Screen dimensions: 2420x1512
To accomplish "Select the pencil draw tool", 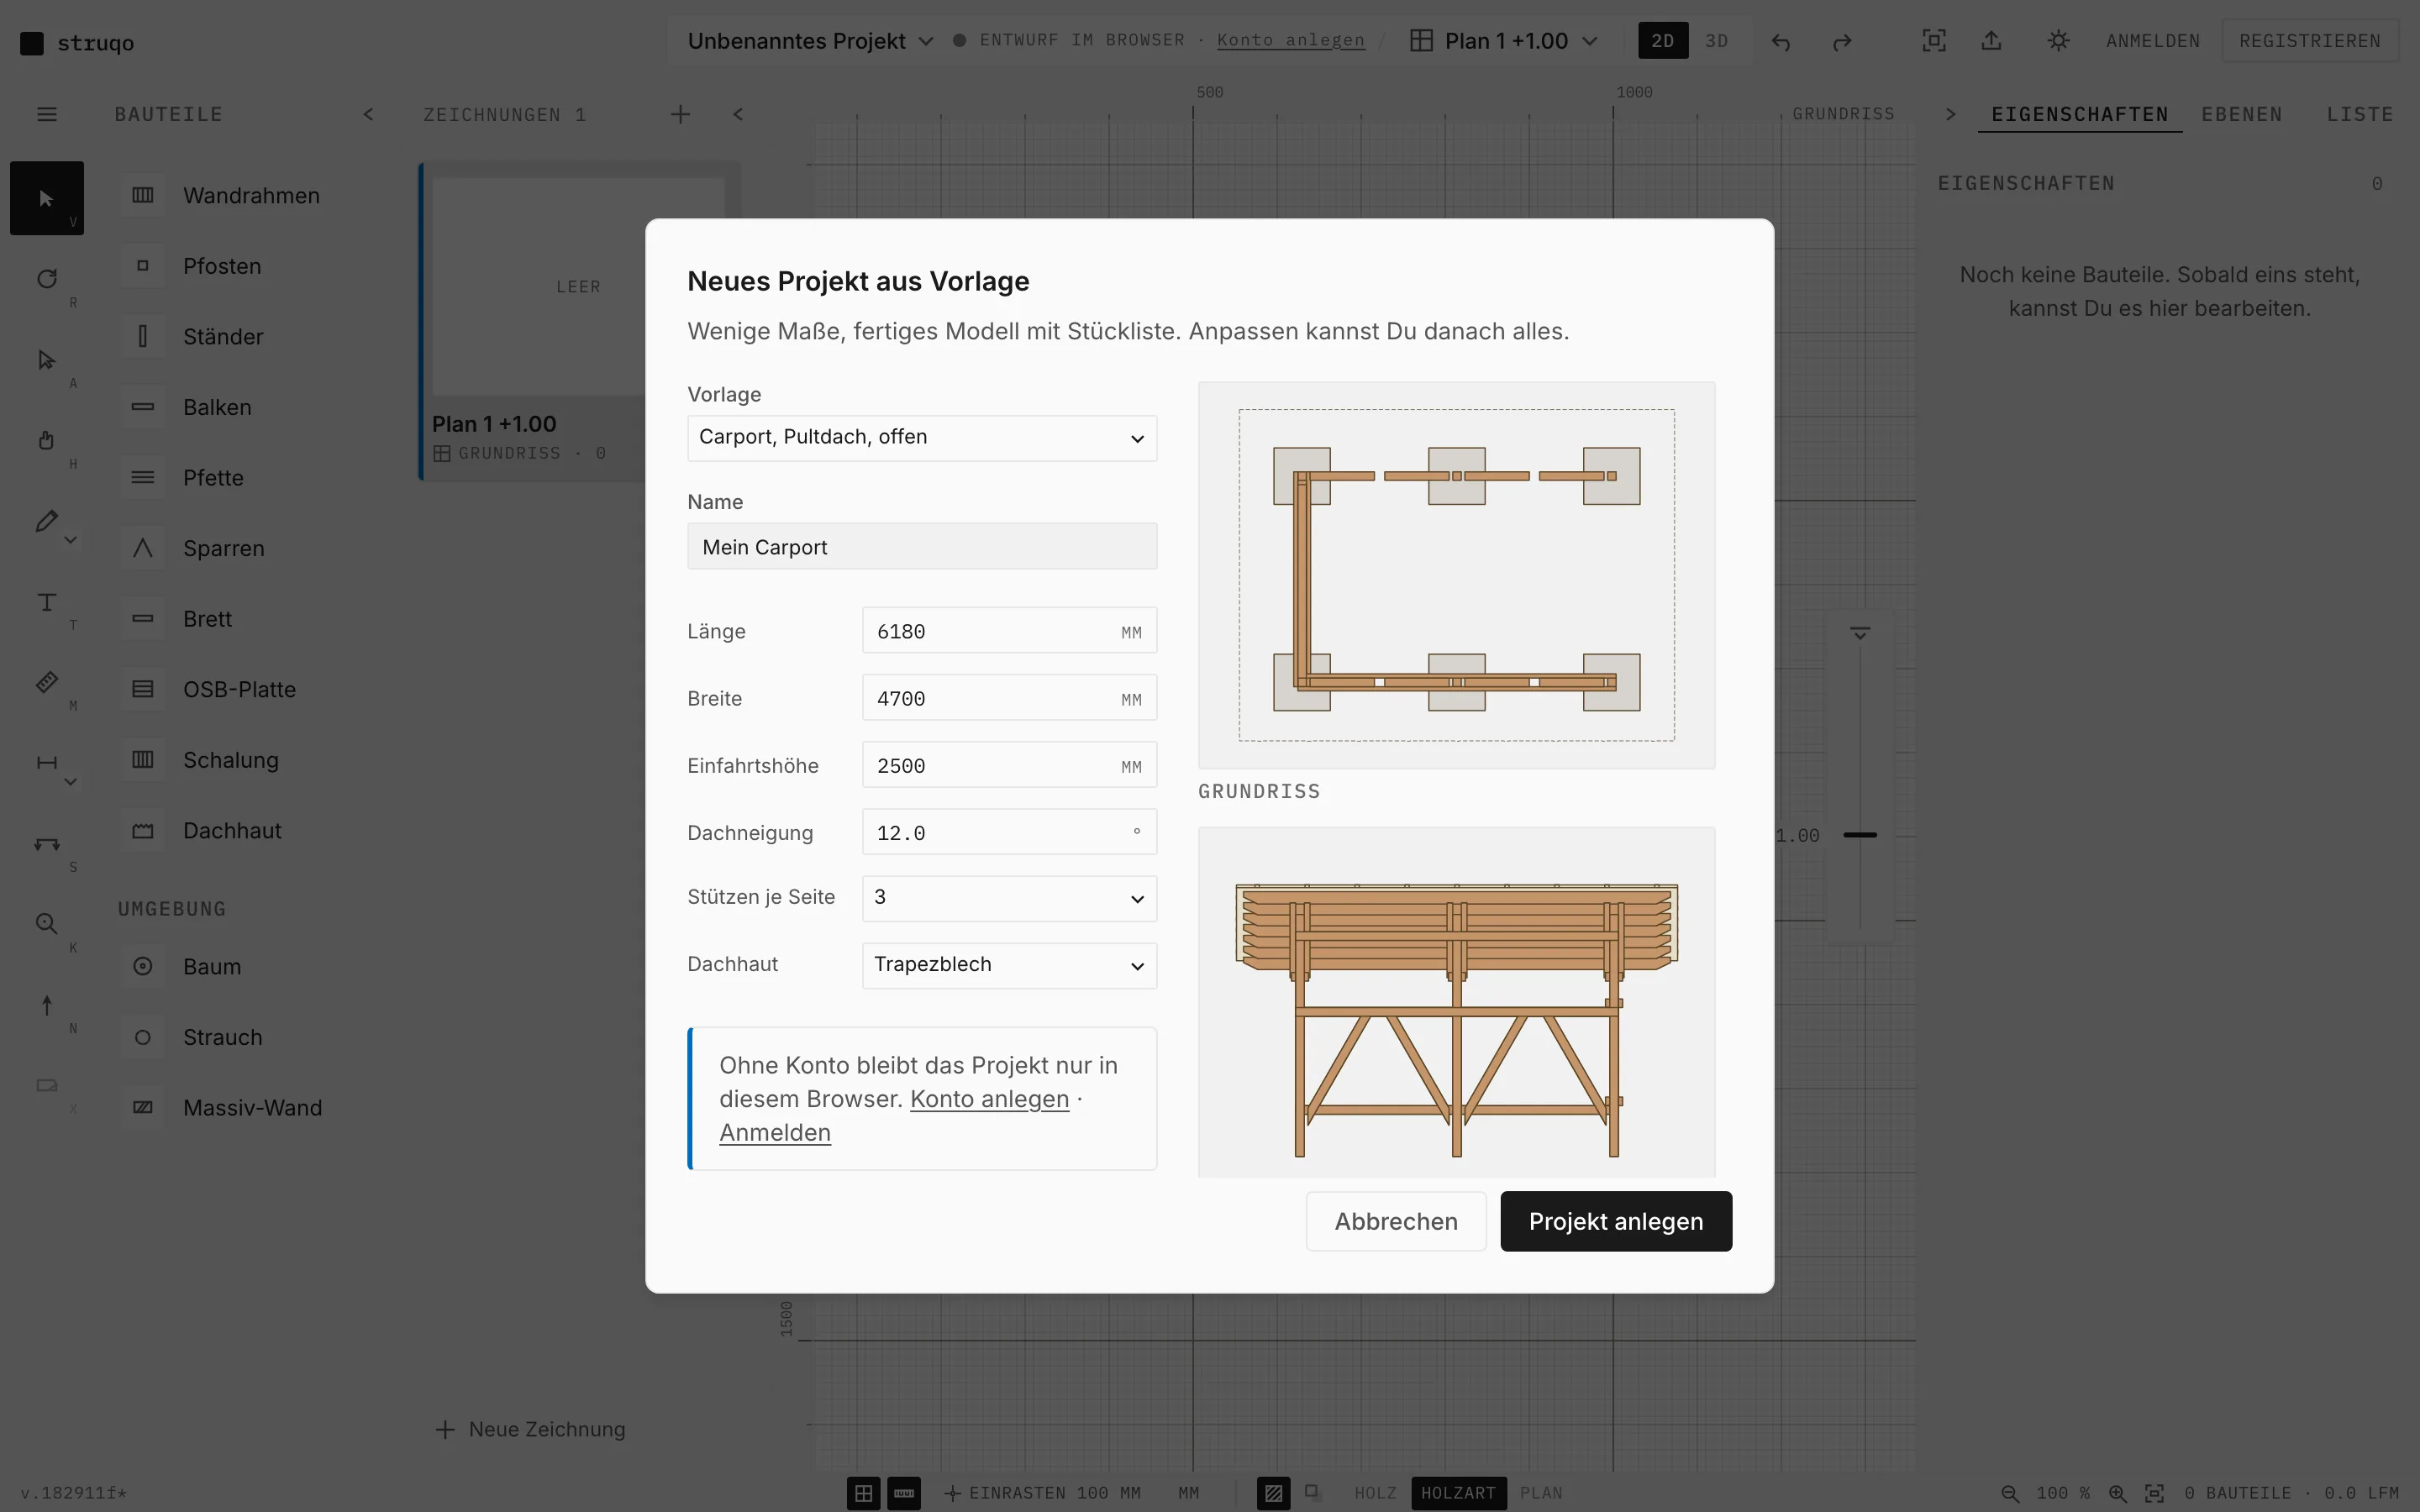I will [x=46, y=521].
